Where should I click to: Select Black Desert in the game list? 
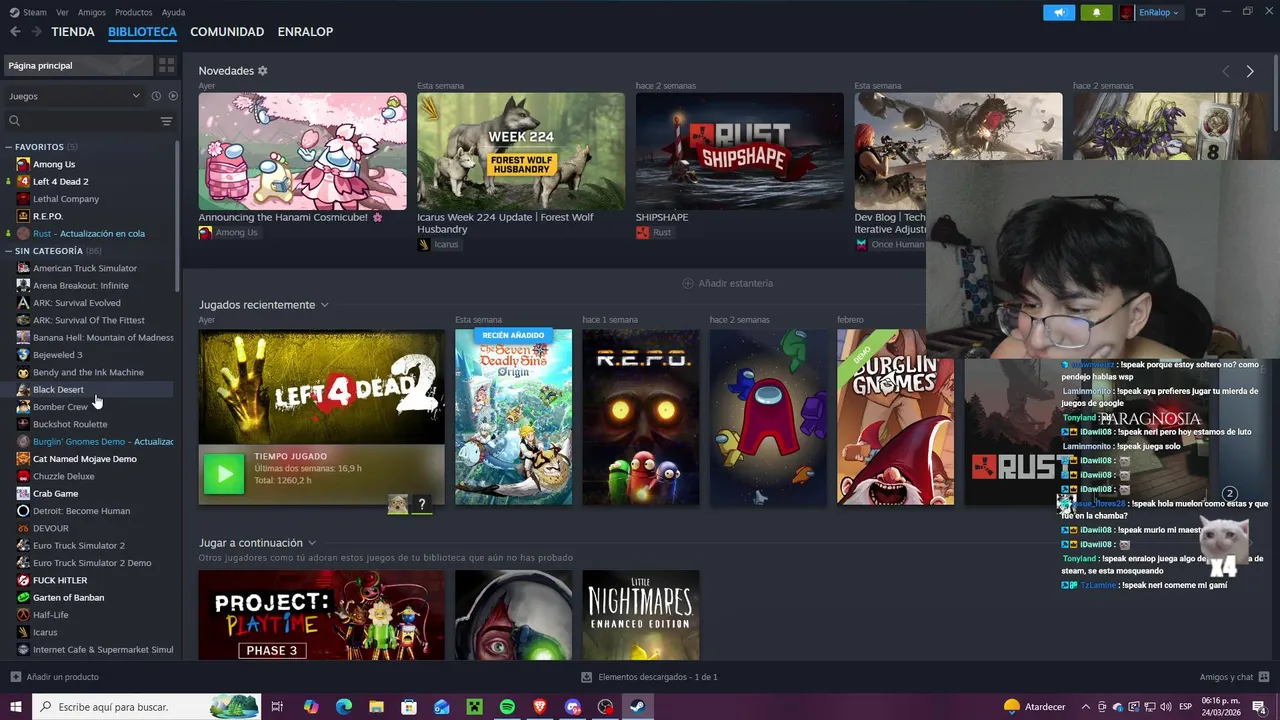tap(58, 390)
